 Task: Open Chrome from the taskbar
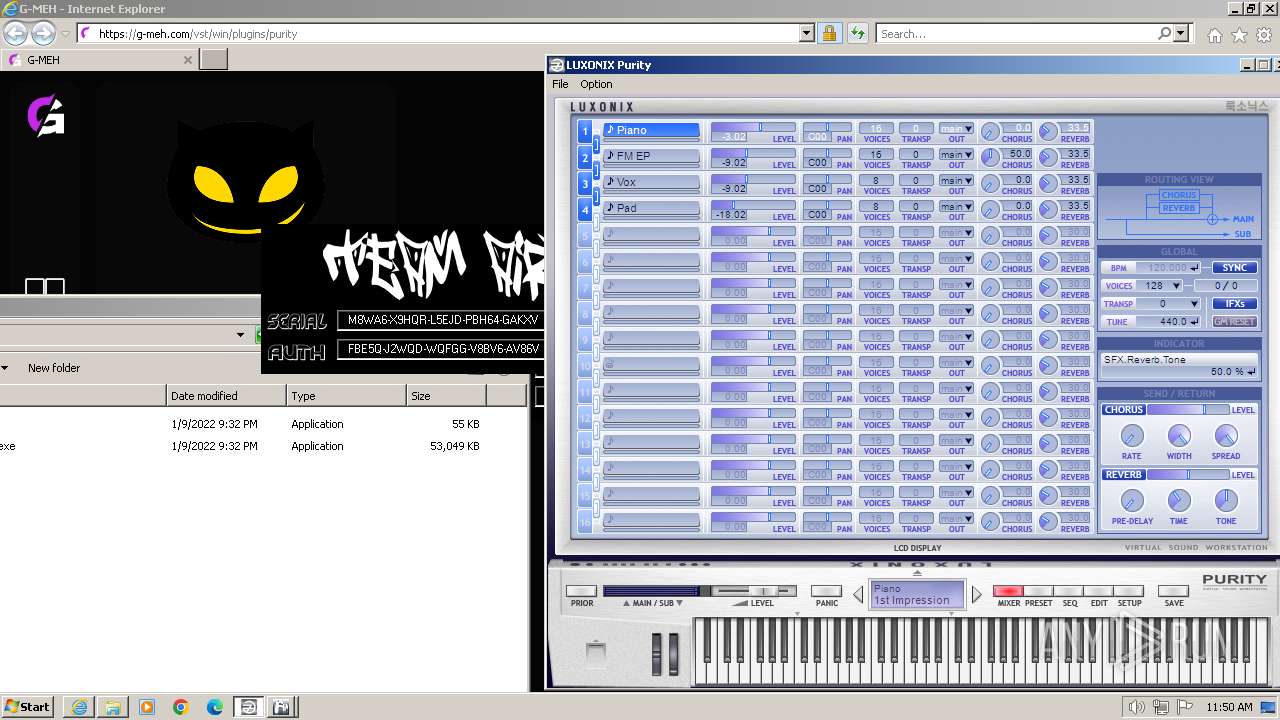point(181,707)
